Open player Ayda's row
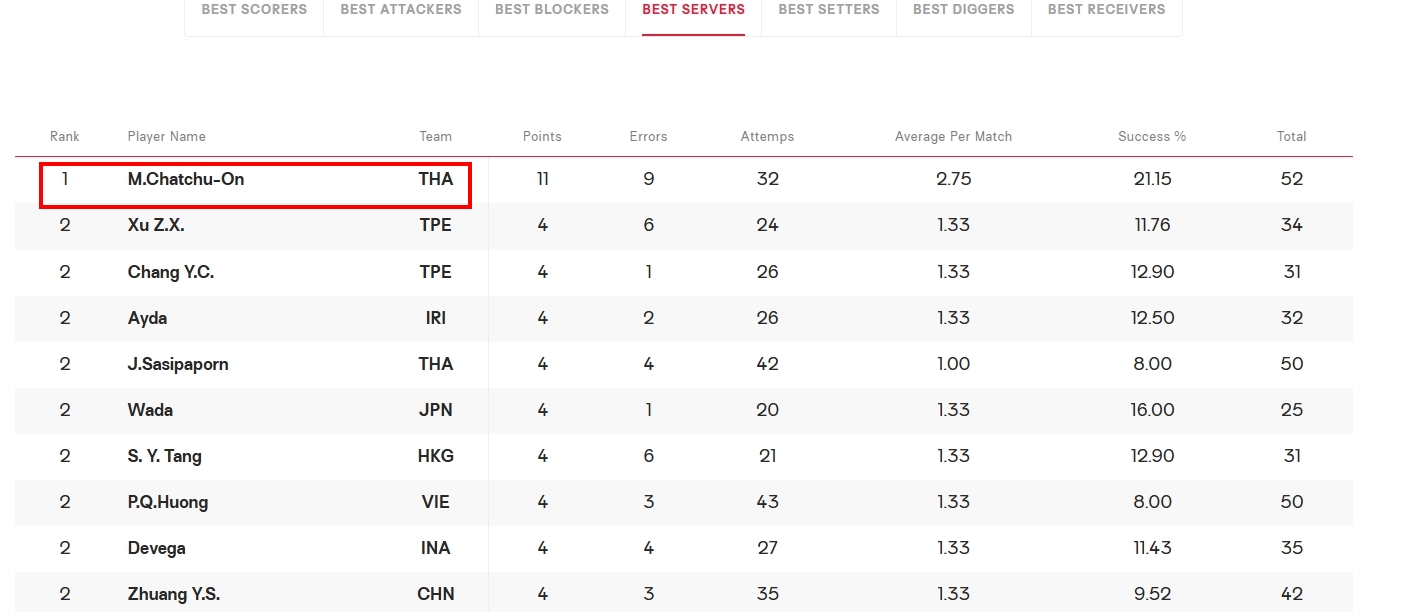1416x612 pixels. (x=684, y=317)
